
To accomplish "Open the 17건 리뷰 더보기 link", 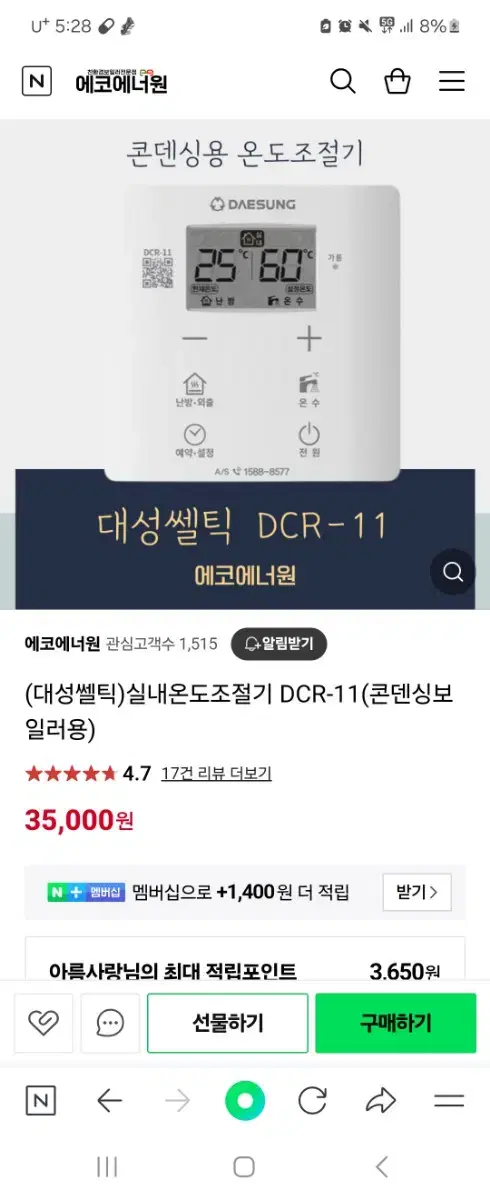I will [216, 773].
